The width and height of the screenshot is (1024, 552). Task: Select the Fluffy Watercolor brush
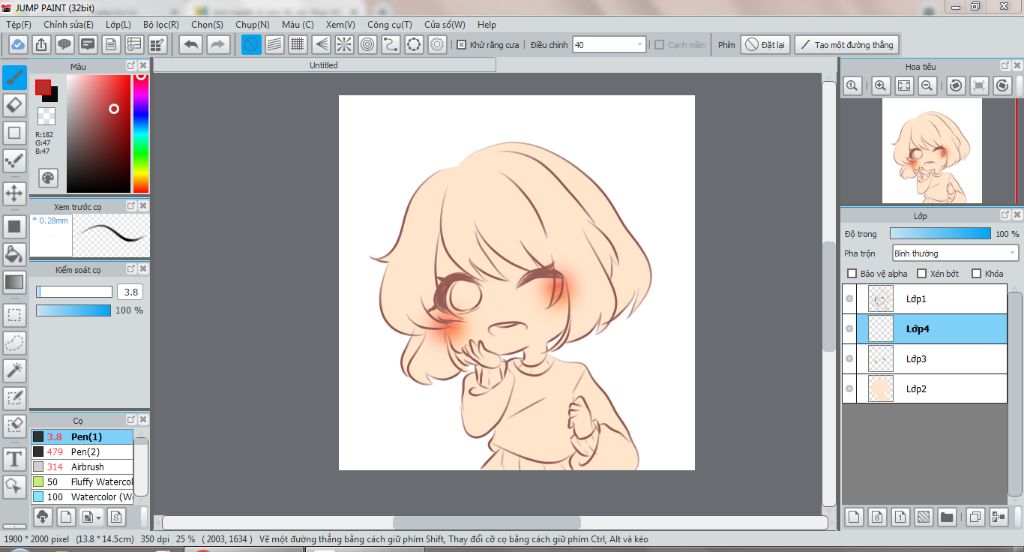click(x=82, y=481)
